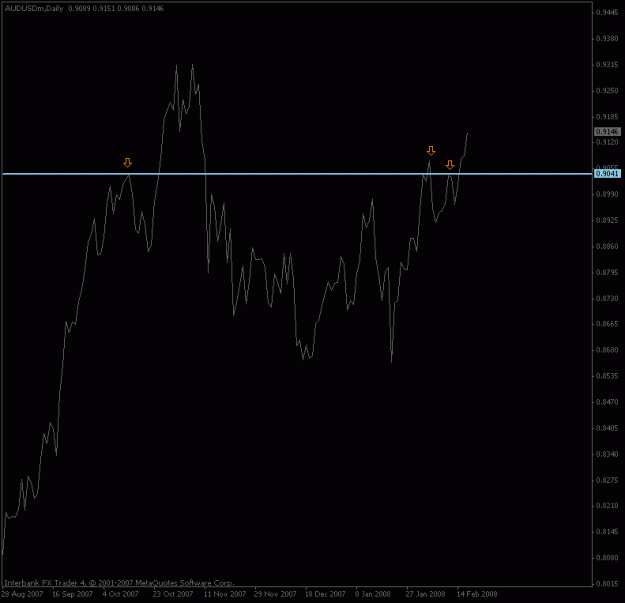
Task: Click the 23 Oct 2007 date label
Action: (173, 594)
